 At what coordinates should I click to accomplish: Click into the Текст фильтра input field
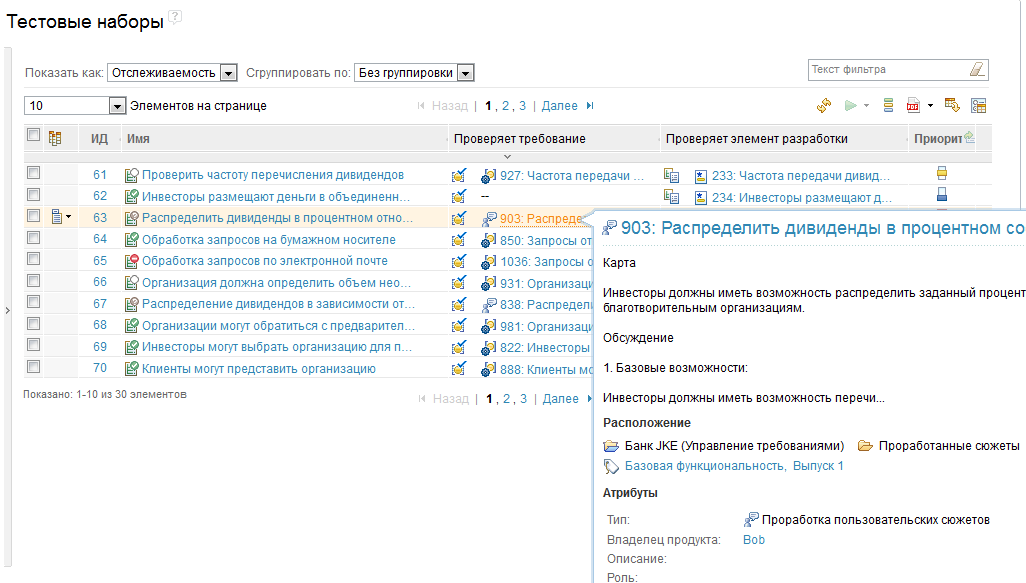[885, 70]
